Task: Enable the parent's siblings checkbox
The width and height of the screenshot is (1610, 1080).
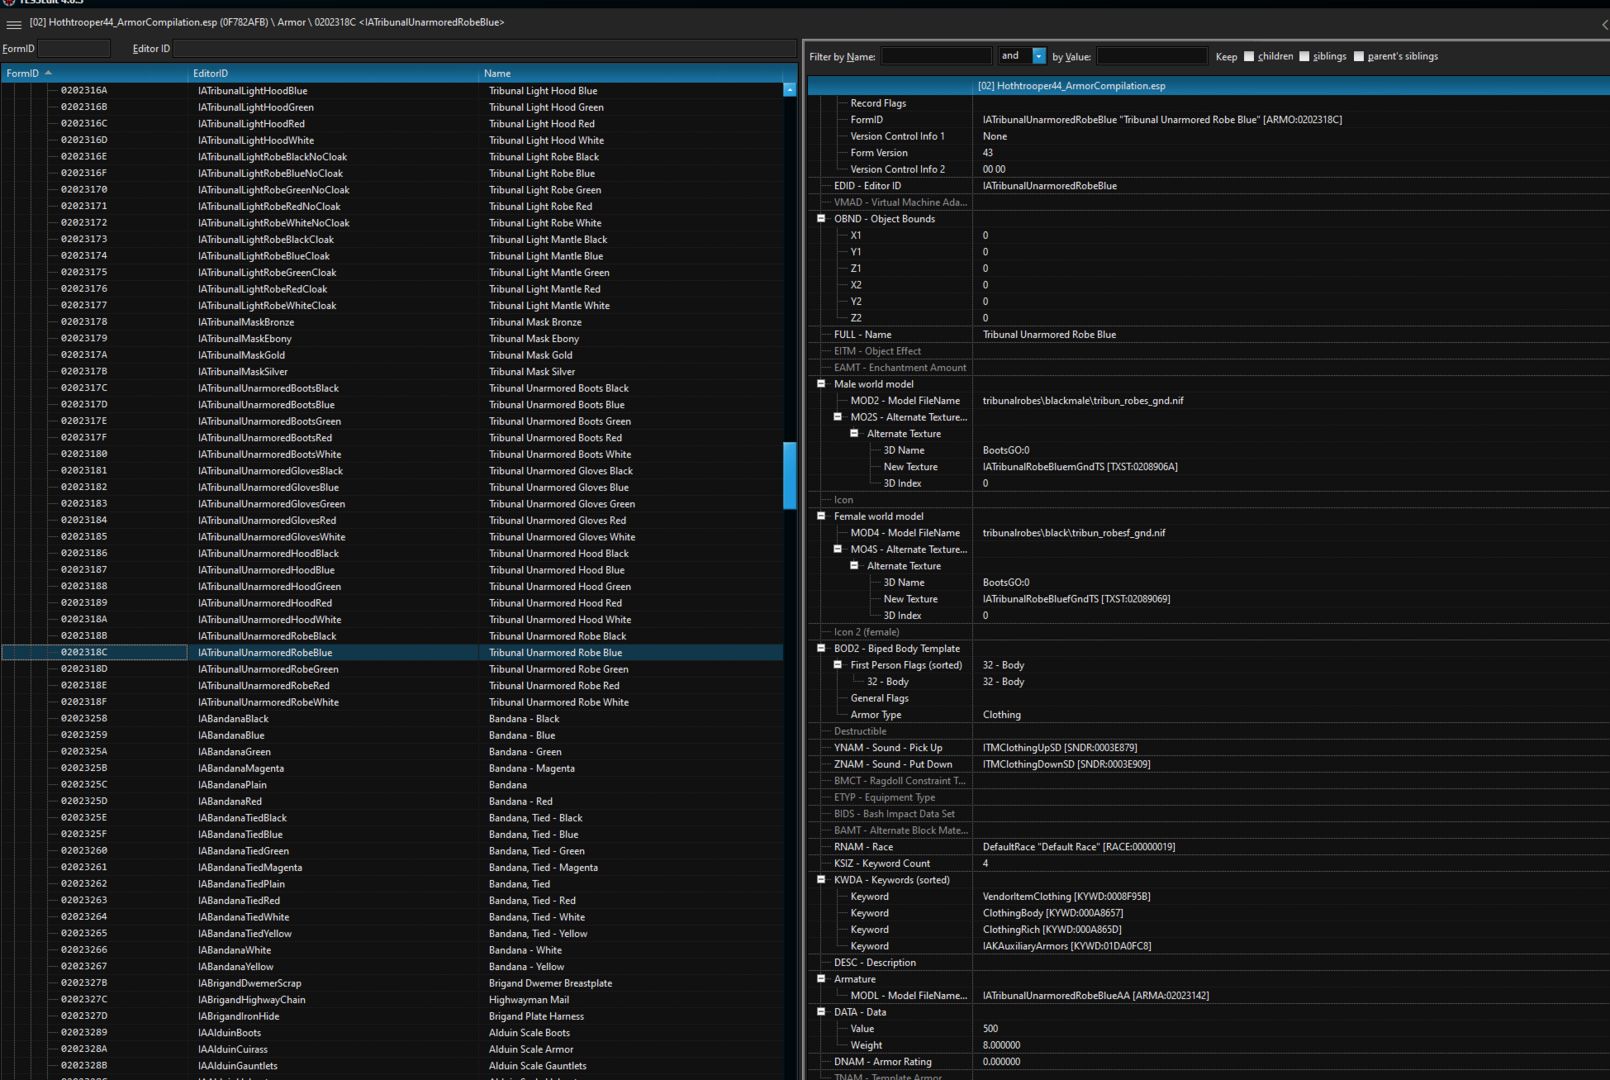Action: point(1358,57)
